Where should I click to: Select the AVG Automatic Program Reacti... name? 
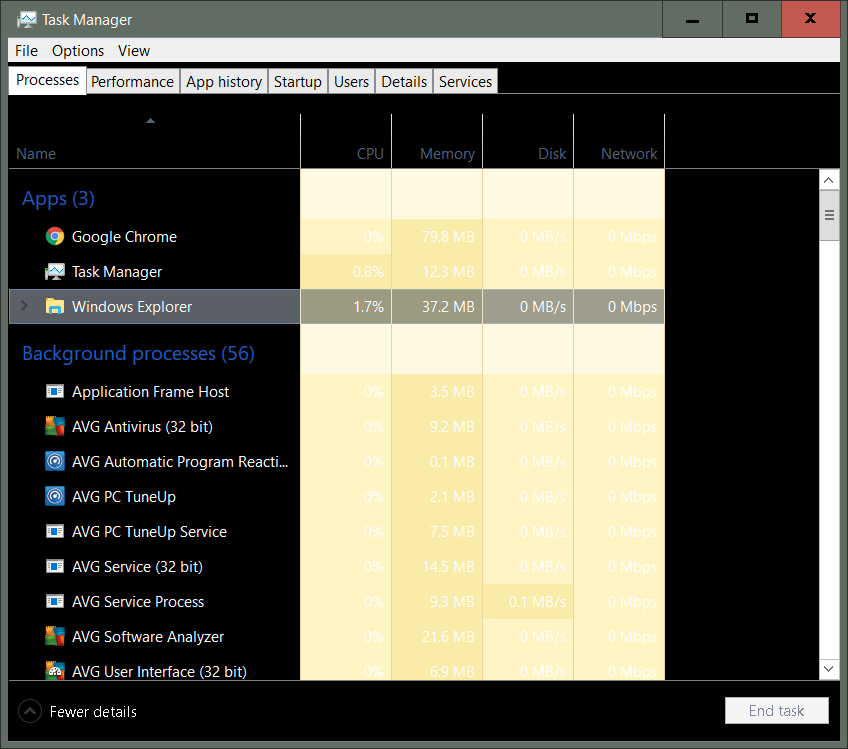(180, 462)
